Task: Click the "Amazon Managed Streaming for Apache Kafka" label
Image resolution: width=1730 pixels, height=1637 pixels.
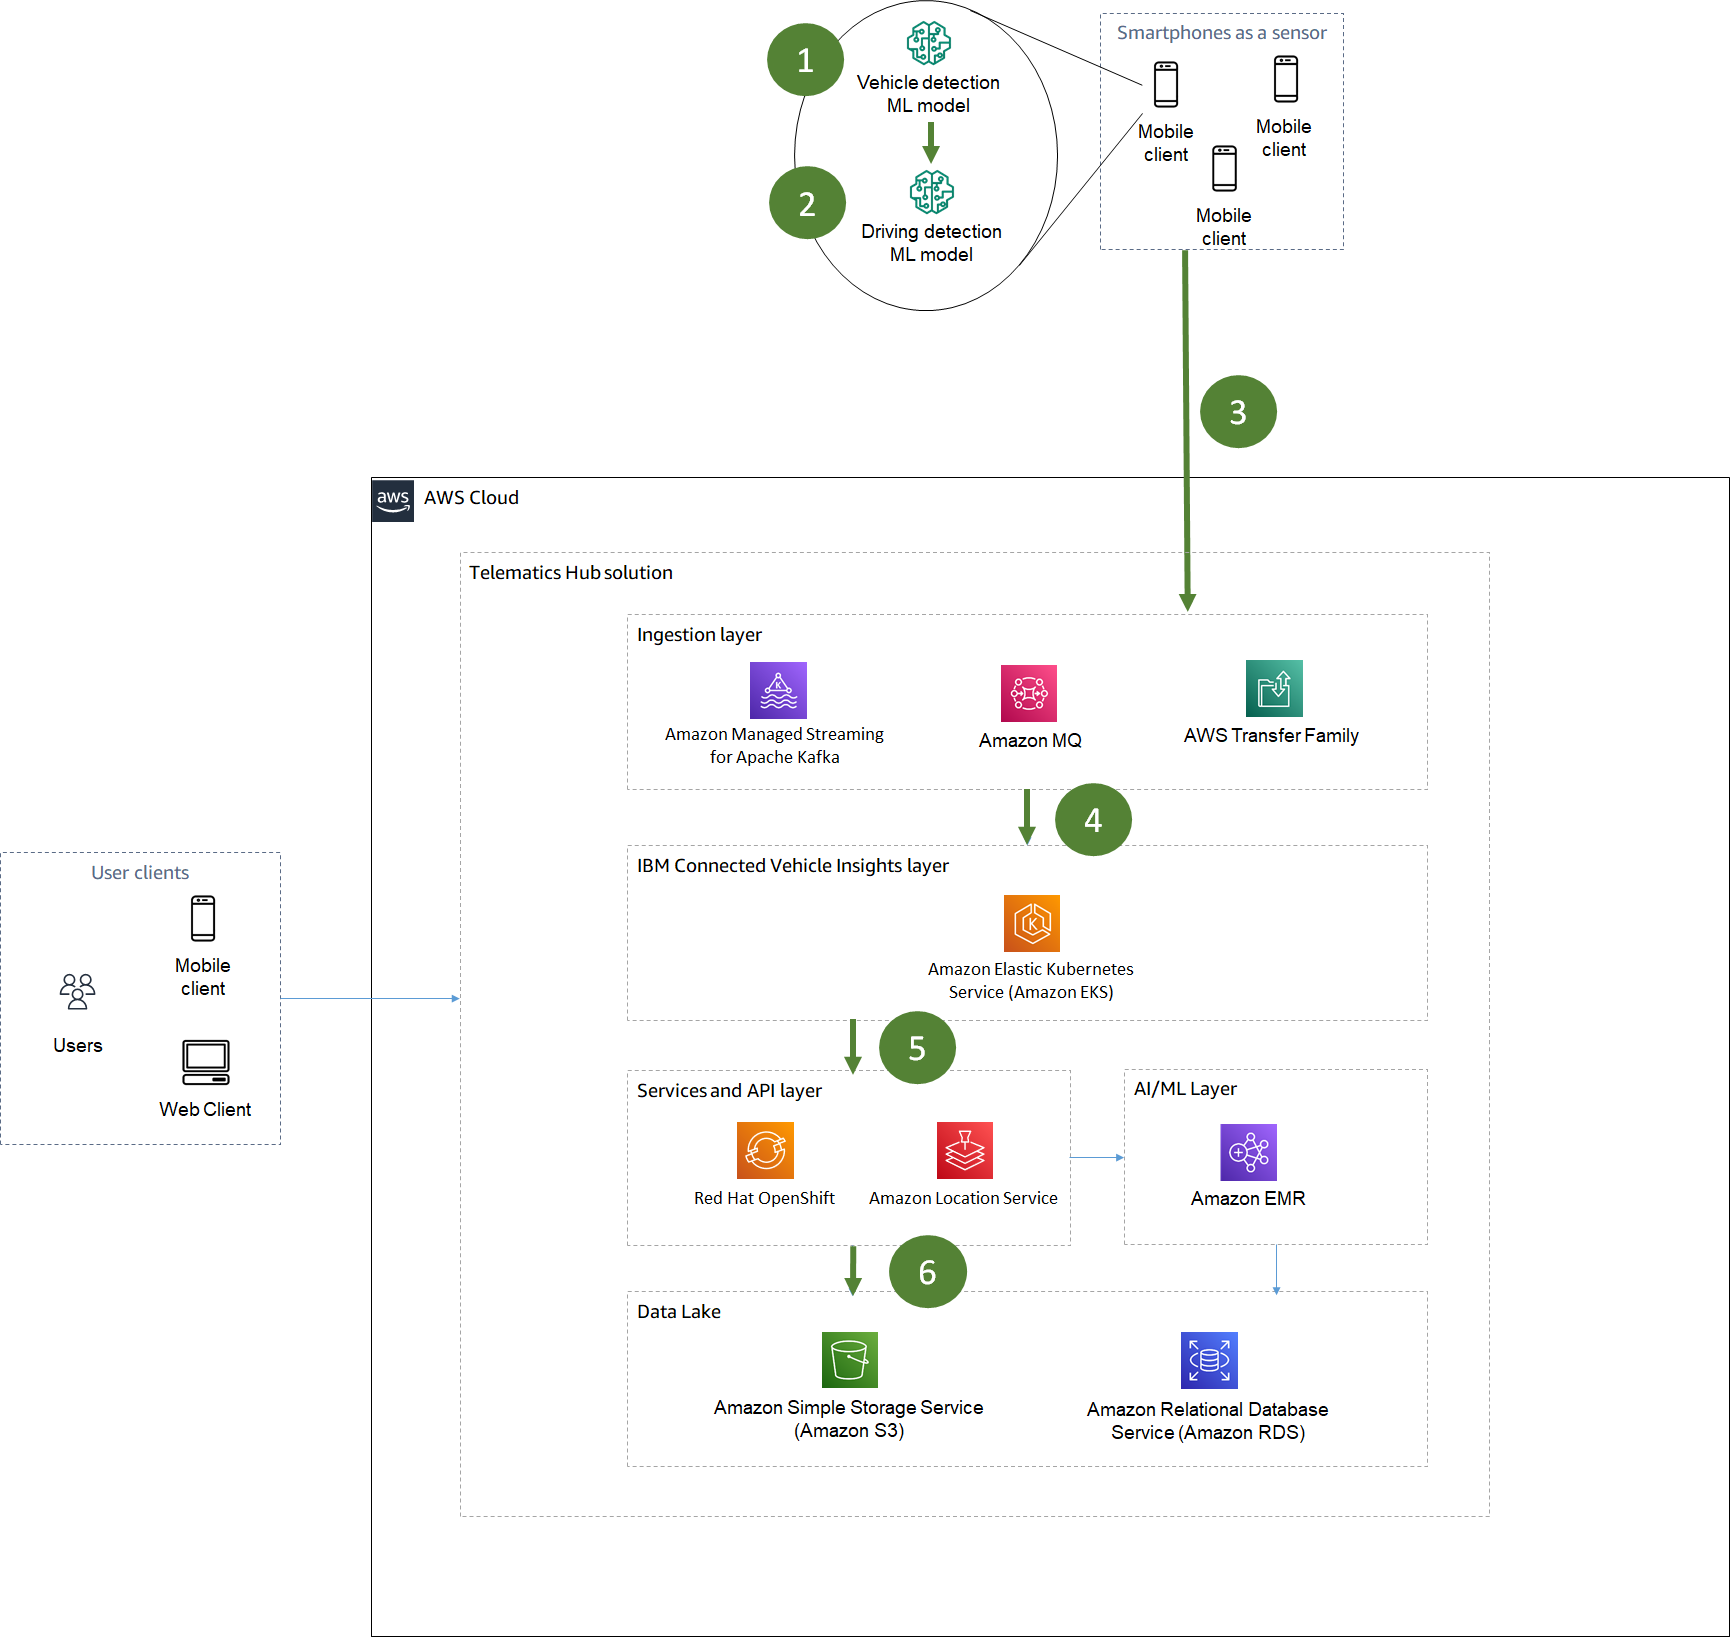Action: tap(775, 746)
